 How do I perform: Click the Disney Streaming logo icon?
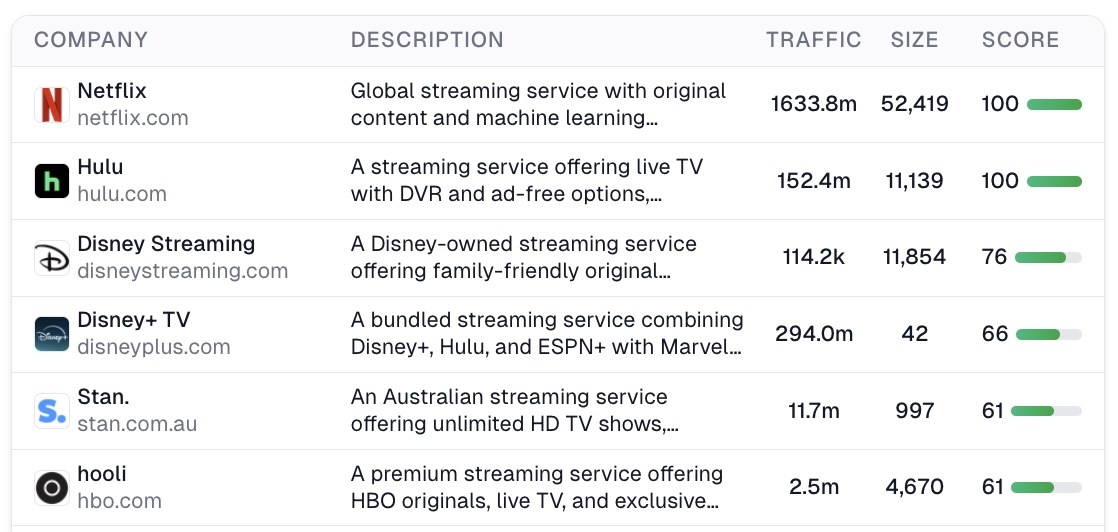click(x=52, y=258)
